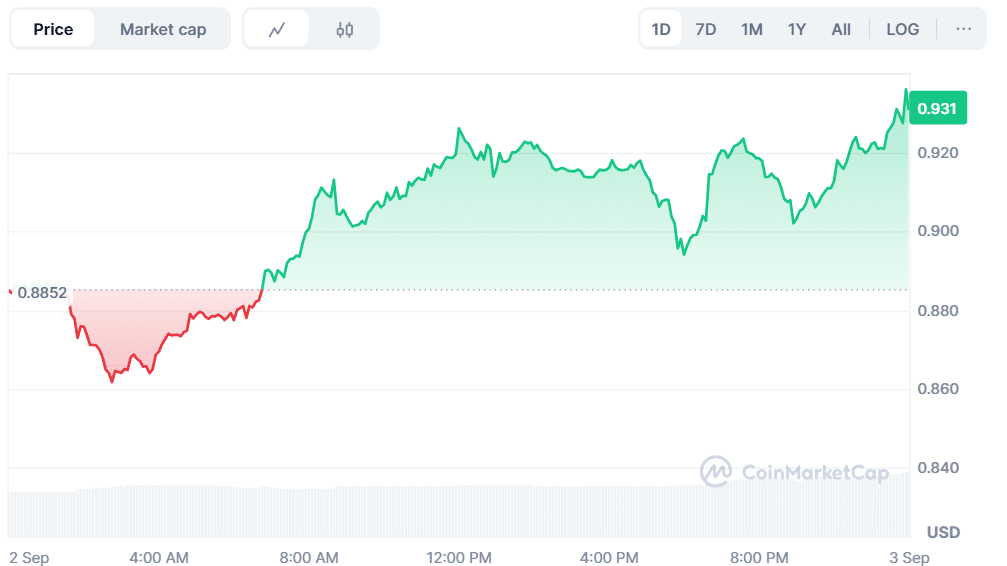Select the Market cap tab
The height and width of the screenshot is (566, 1007).
(x=163, y=29)
